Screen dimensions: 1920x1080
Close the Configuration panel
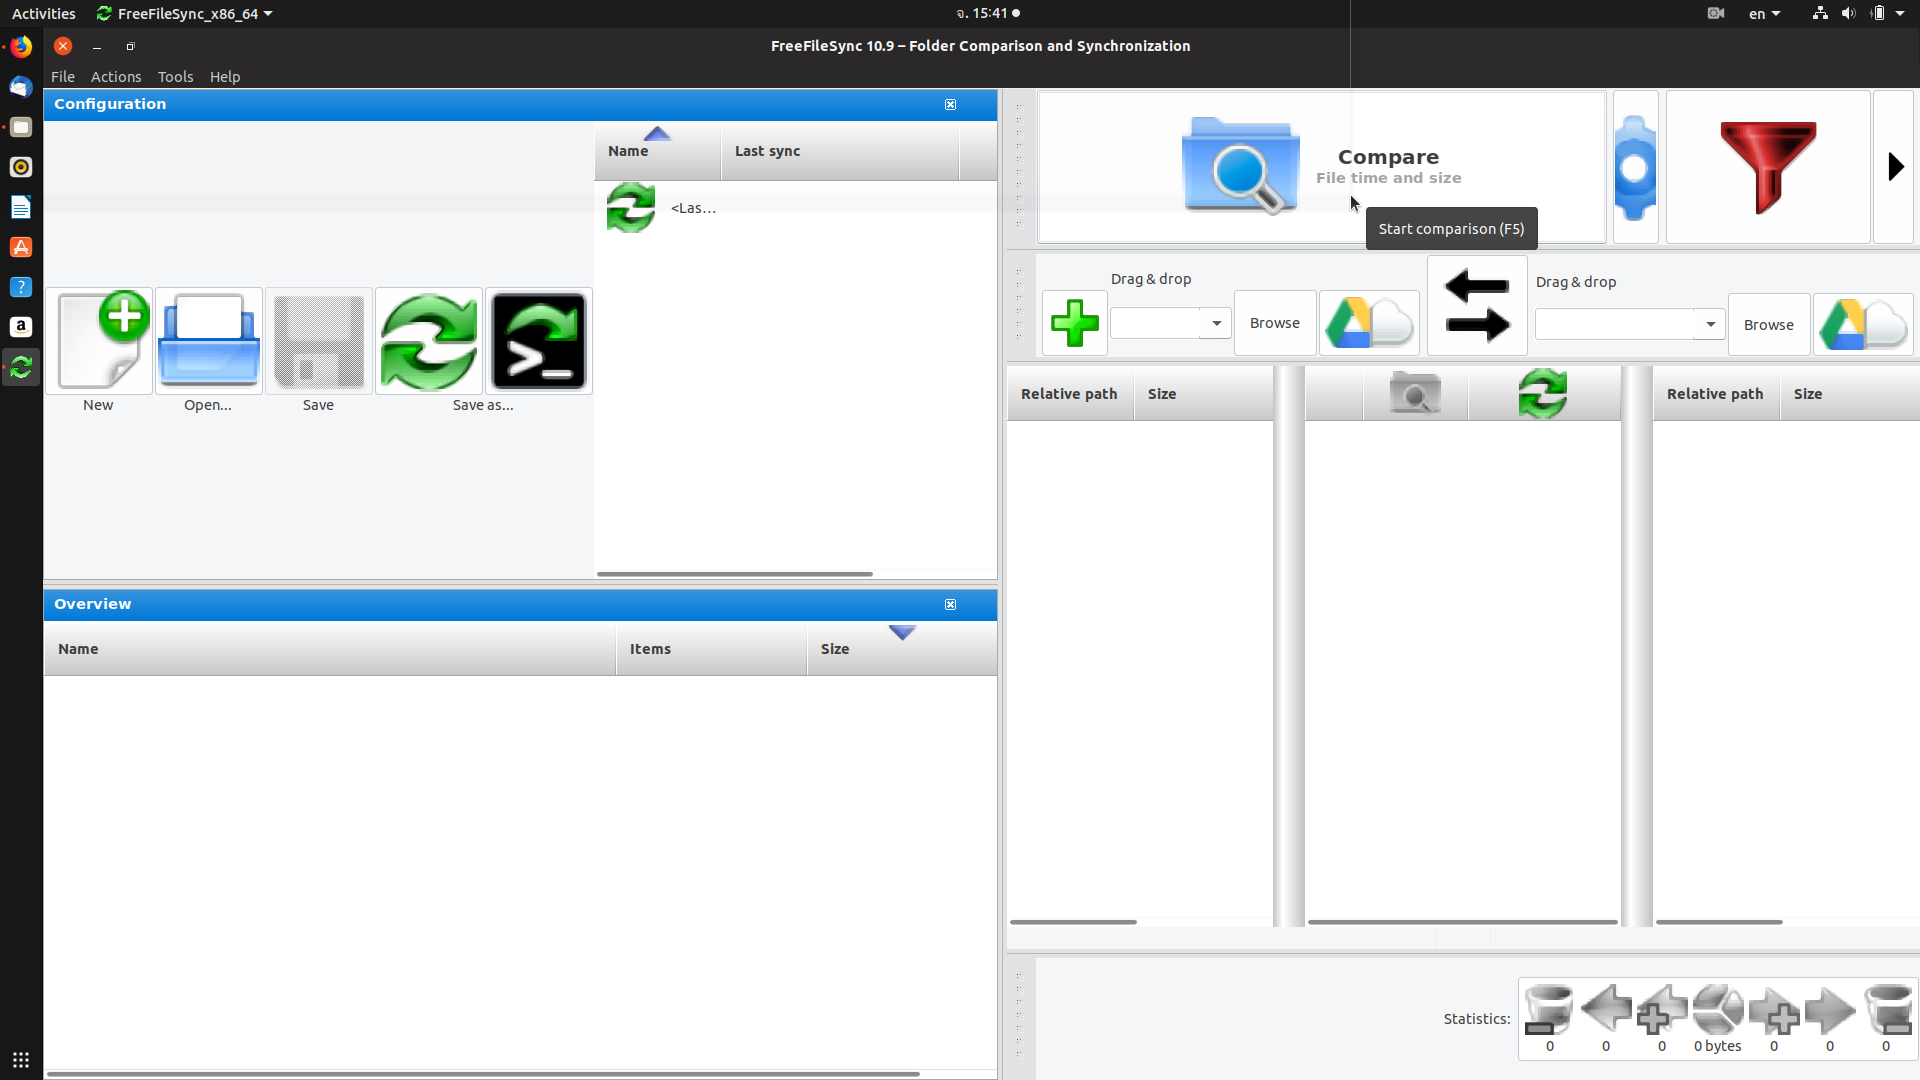pyautogui.click(x=951, y=104)
